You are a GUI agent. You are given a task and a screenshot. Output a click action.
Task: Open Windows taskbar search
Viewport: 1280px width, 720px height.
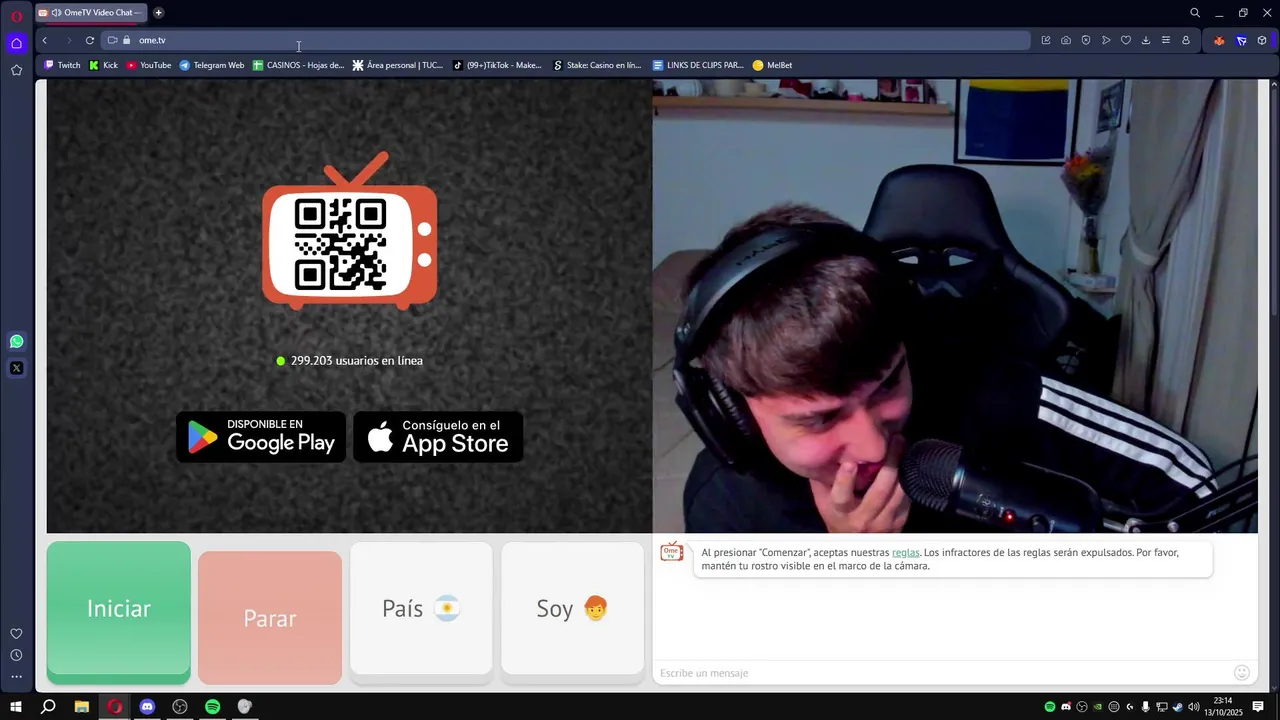[x=48, y=707]
